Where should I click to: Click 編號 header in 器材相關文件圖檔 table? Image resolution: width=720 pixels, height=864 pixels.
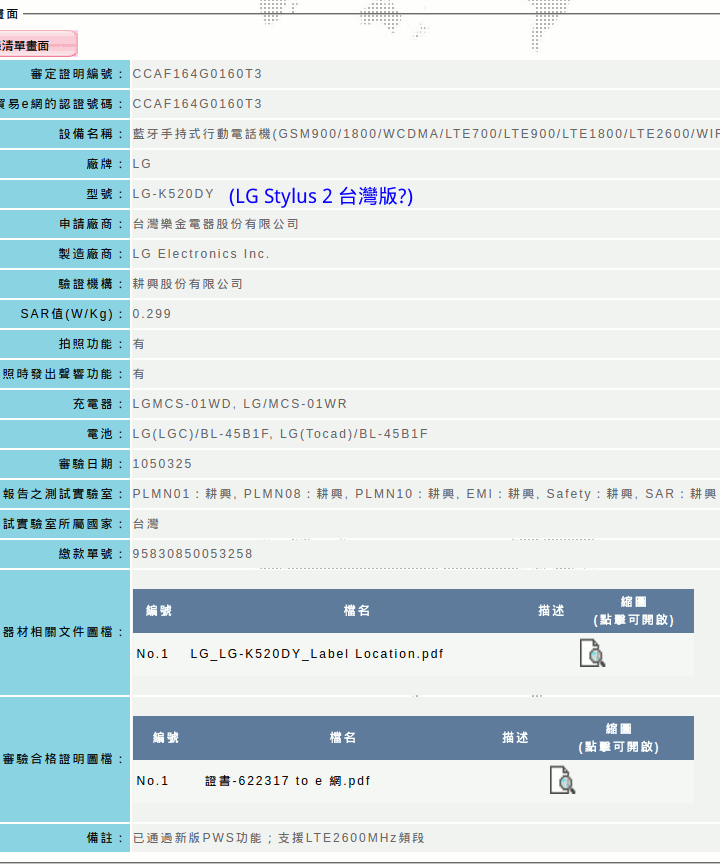[159, 611]
